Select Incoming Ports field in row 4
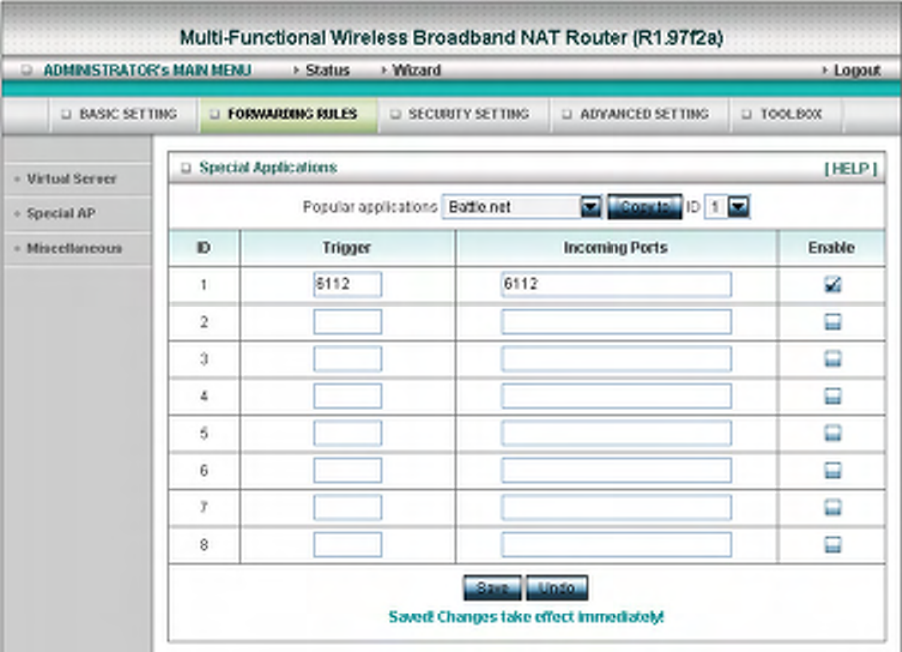The width and height of the screenshot is (902, 652). (x=617, y=396)
